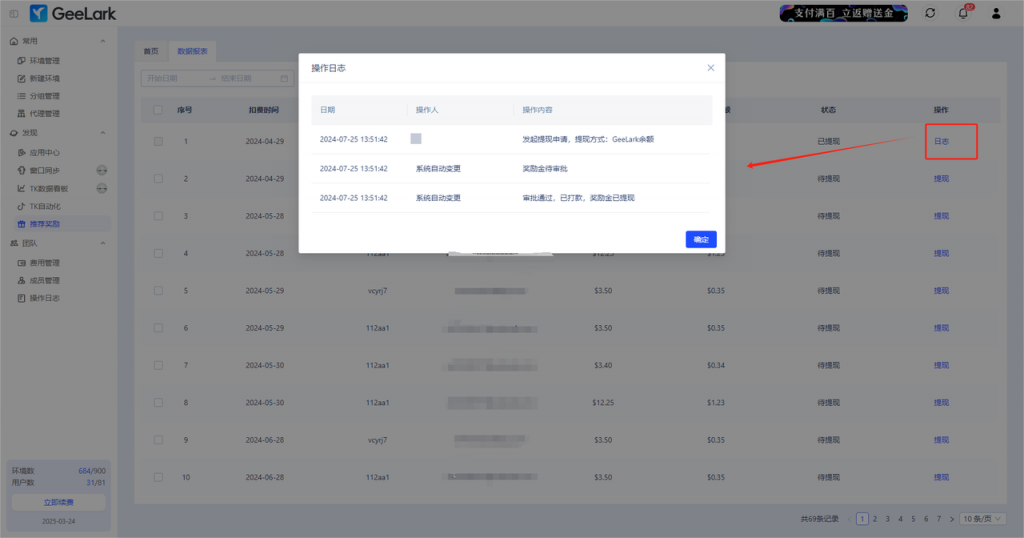Open the 10 条/页 page size dropdown
The image size is (1024, 538).
coord(981,519)
